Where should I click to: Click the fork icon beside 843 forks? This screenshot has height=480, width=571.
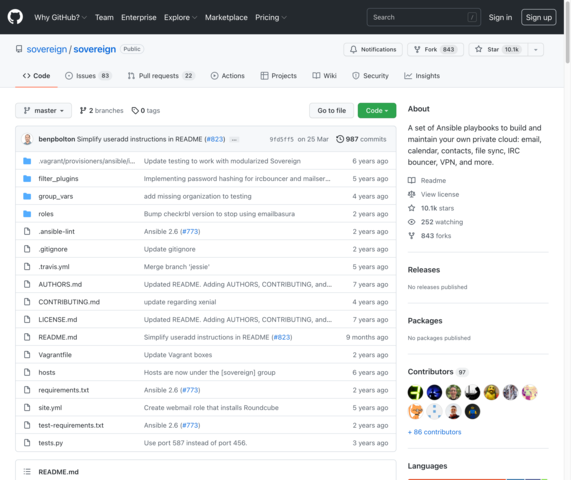(x=411, y=236)
